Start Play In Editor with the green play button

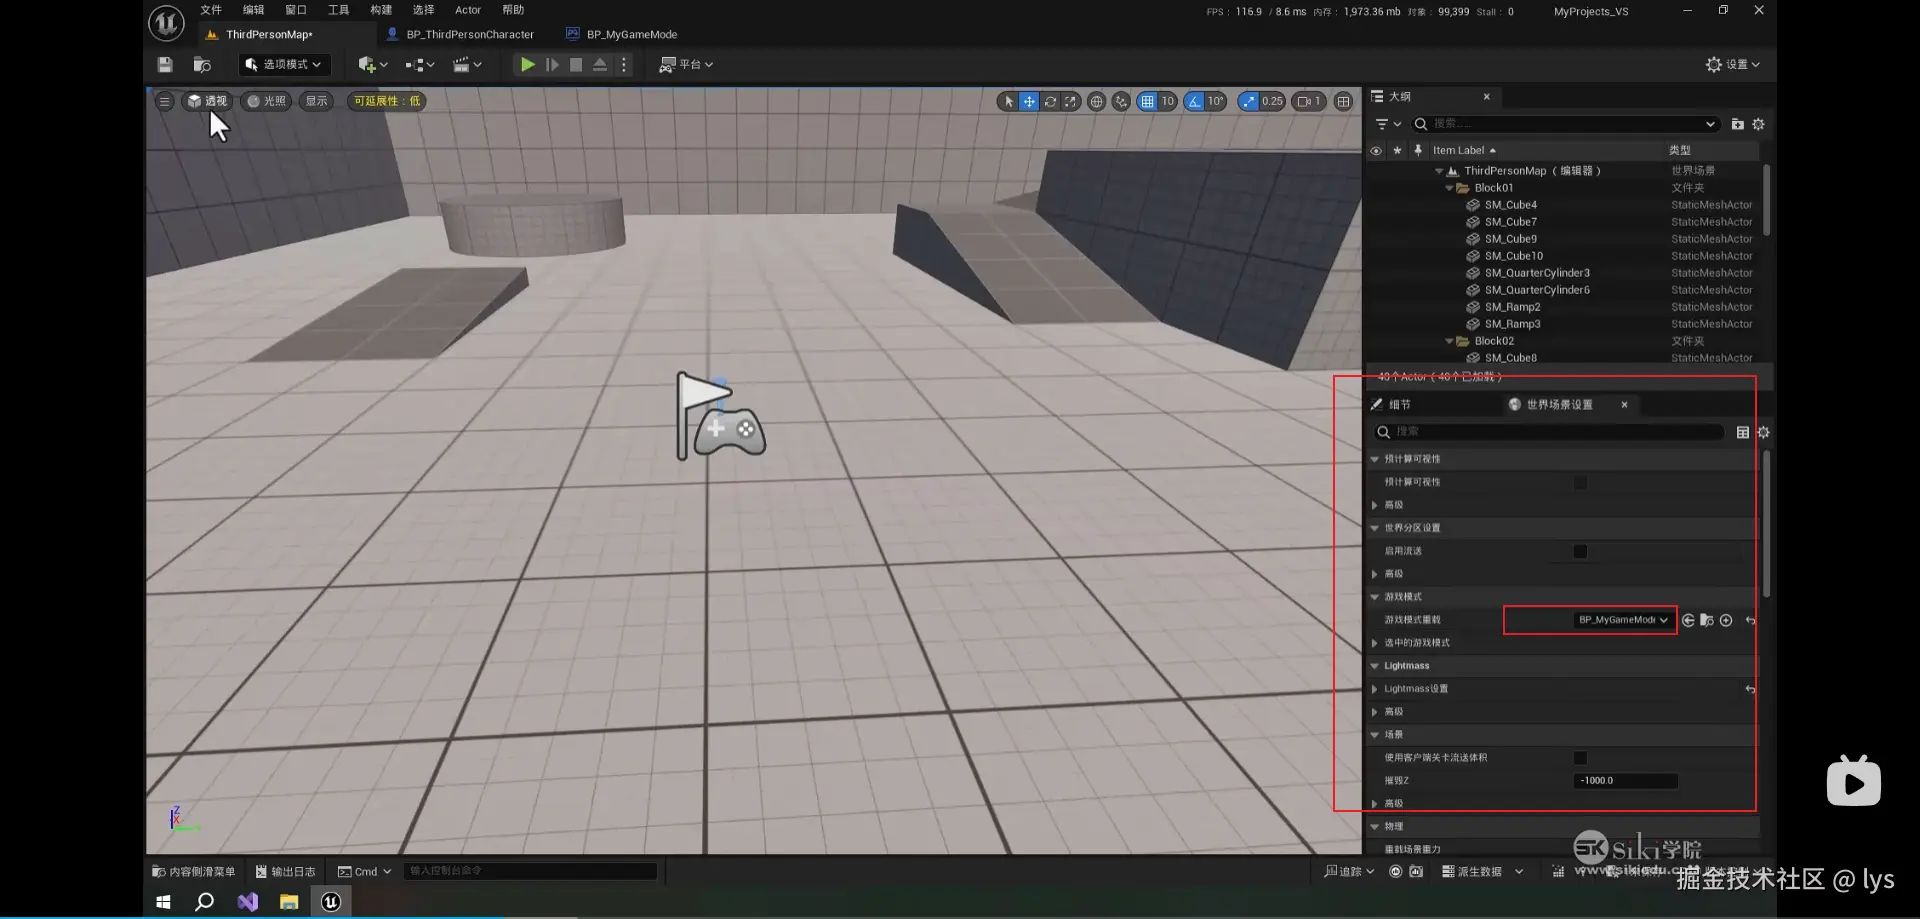tap(527, 65)
